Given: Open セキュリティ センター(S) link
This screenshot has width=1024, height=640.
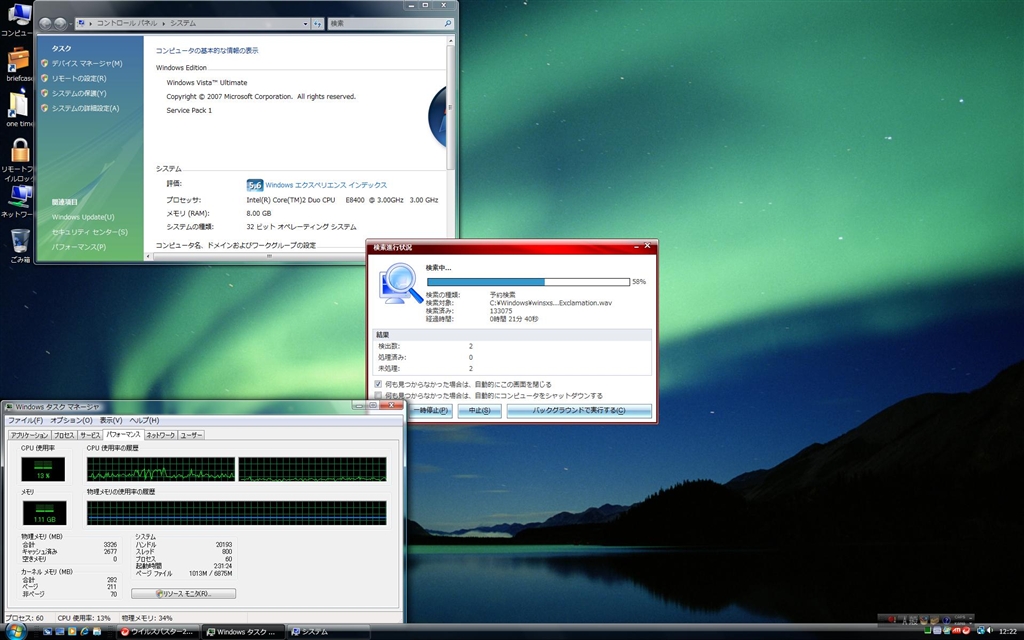Looking at the screenshot, I should point(89,232).
